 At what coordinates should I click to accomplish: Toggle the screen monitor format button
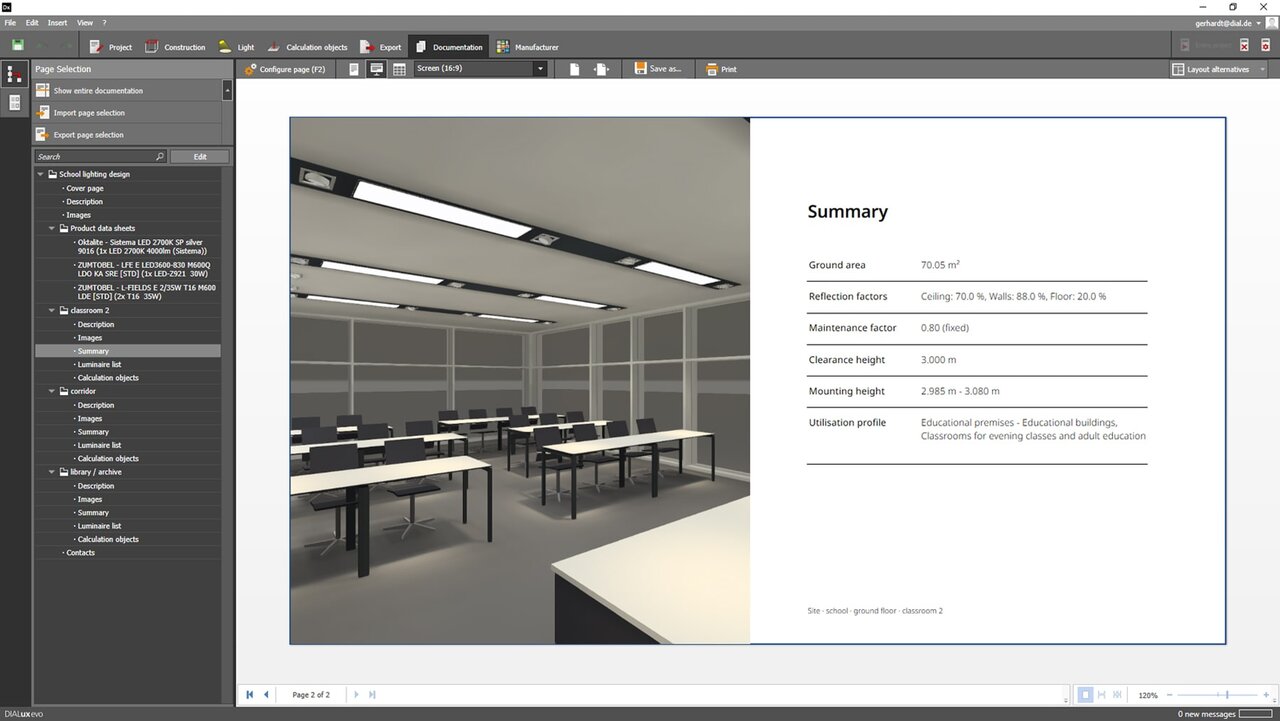tap(377, 69)
